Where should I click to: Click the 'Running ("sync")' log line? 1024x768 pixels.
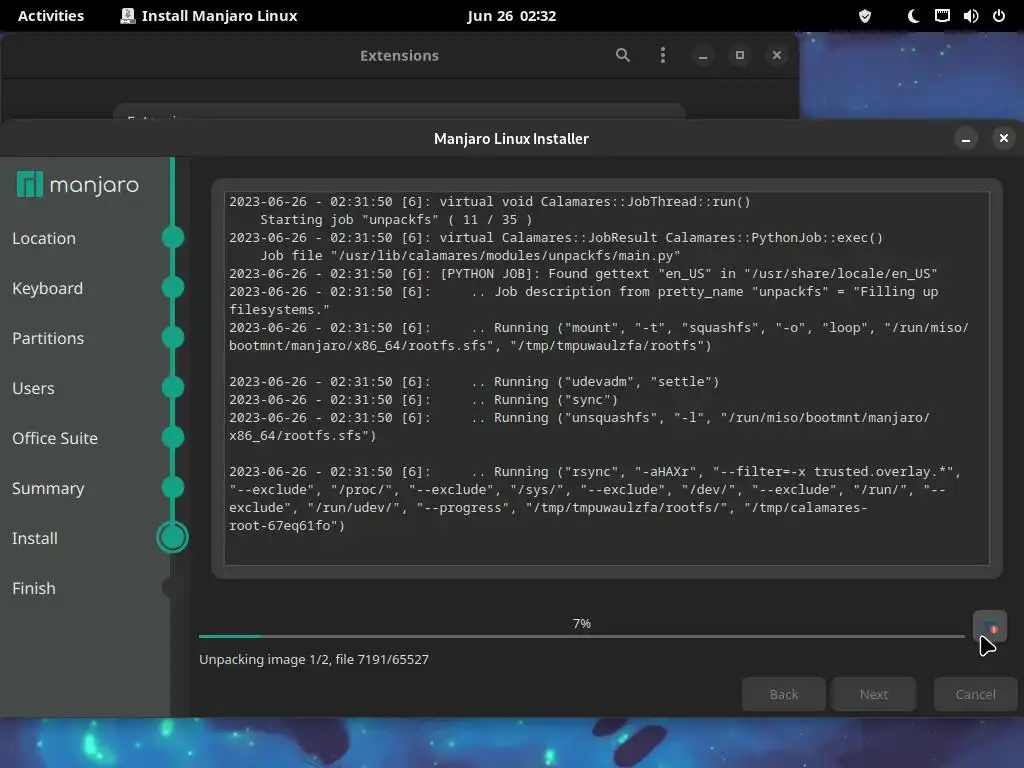point(423,400)
